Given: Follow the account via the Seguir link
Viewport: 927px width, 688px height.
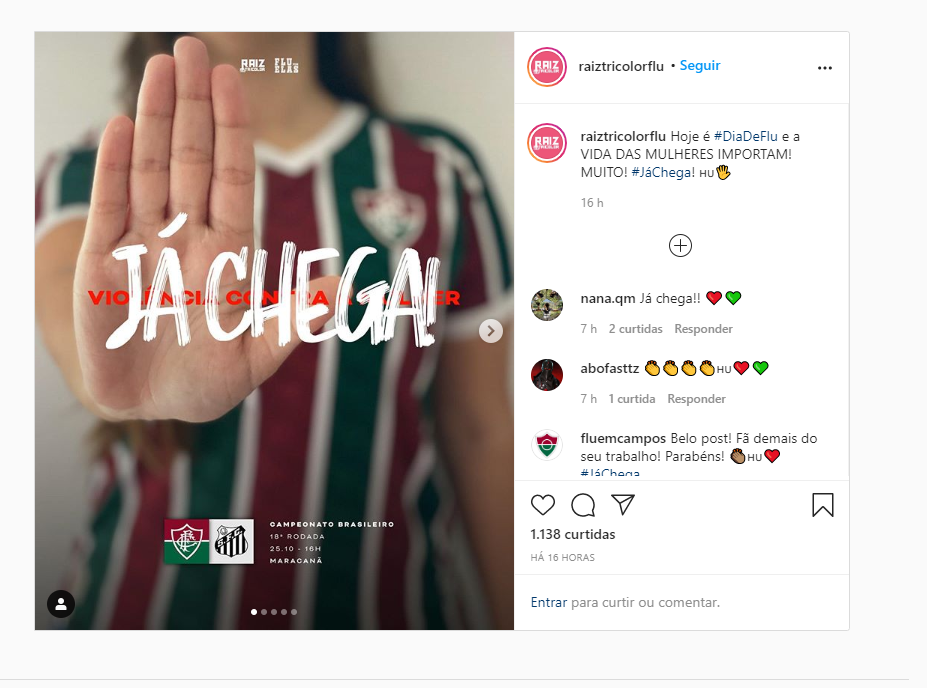Looking at the screenshot, I should [700, 66].
